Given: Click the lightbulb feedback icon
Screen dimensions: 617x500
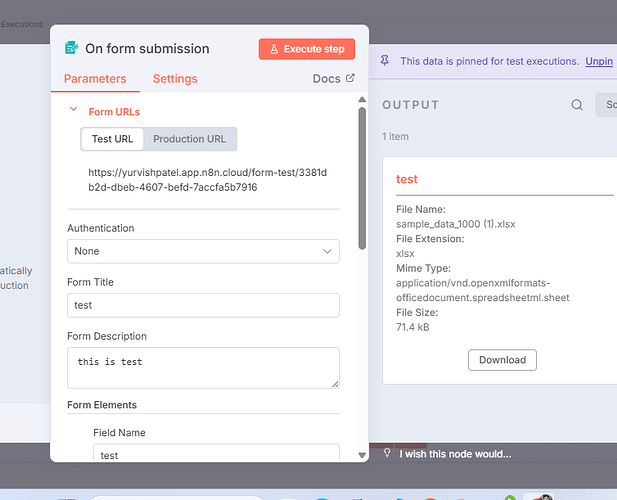Looking at the screenshot, I should (x=388, y=453).
